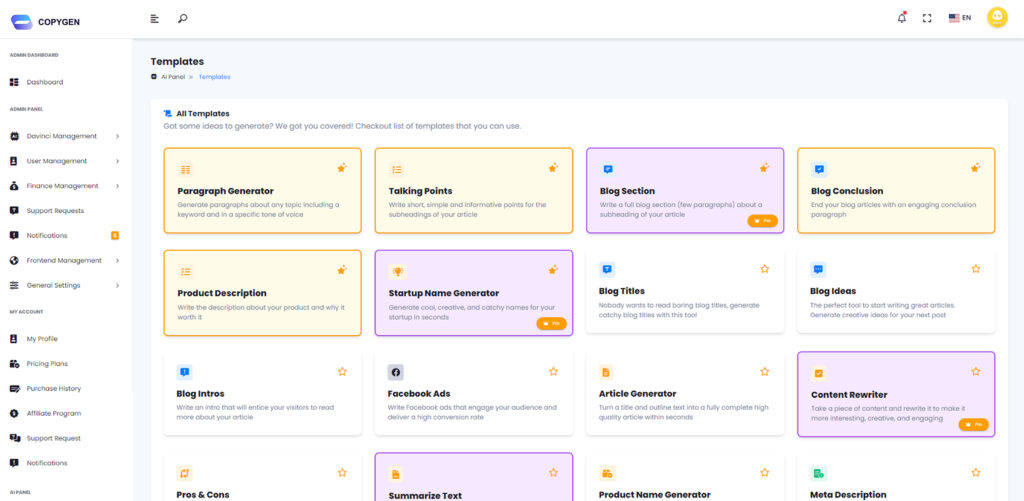Open the Affiliate Program link
Screen dimensions: 1024x501
point(53,413)
